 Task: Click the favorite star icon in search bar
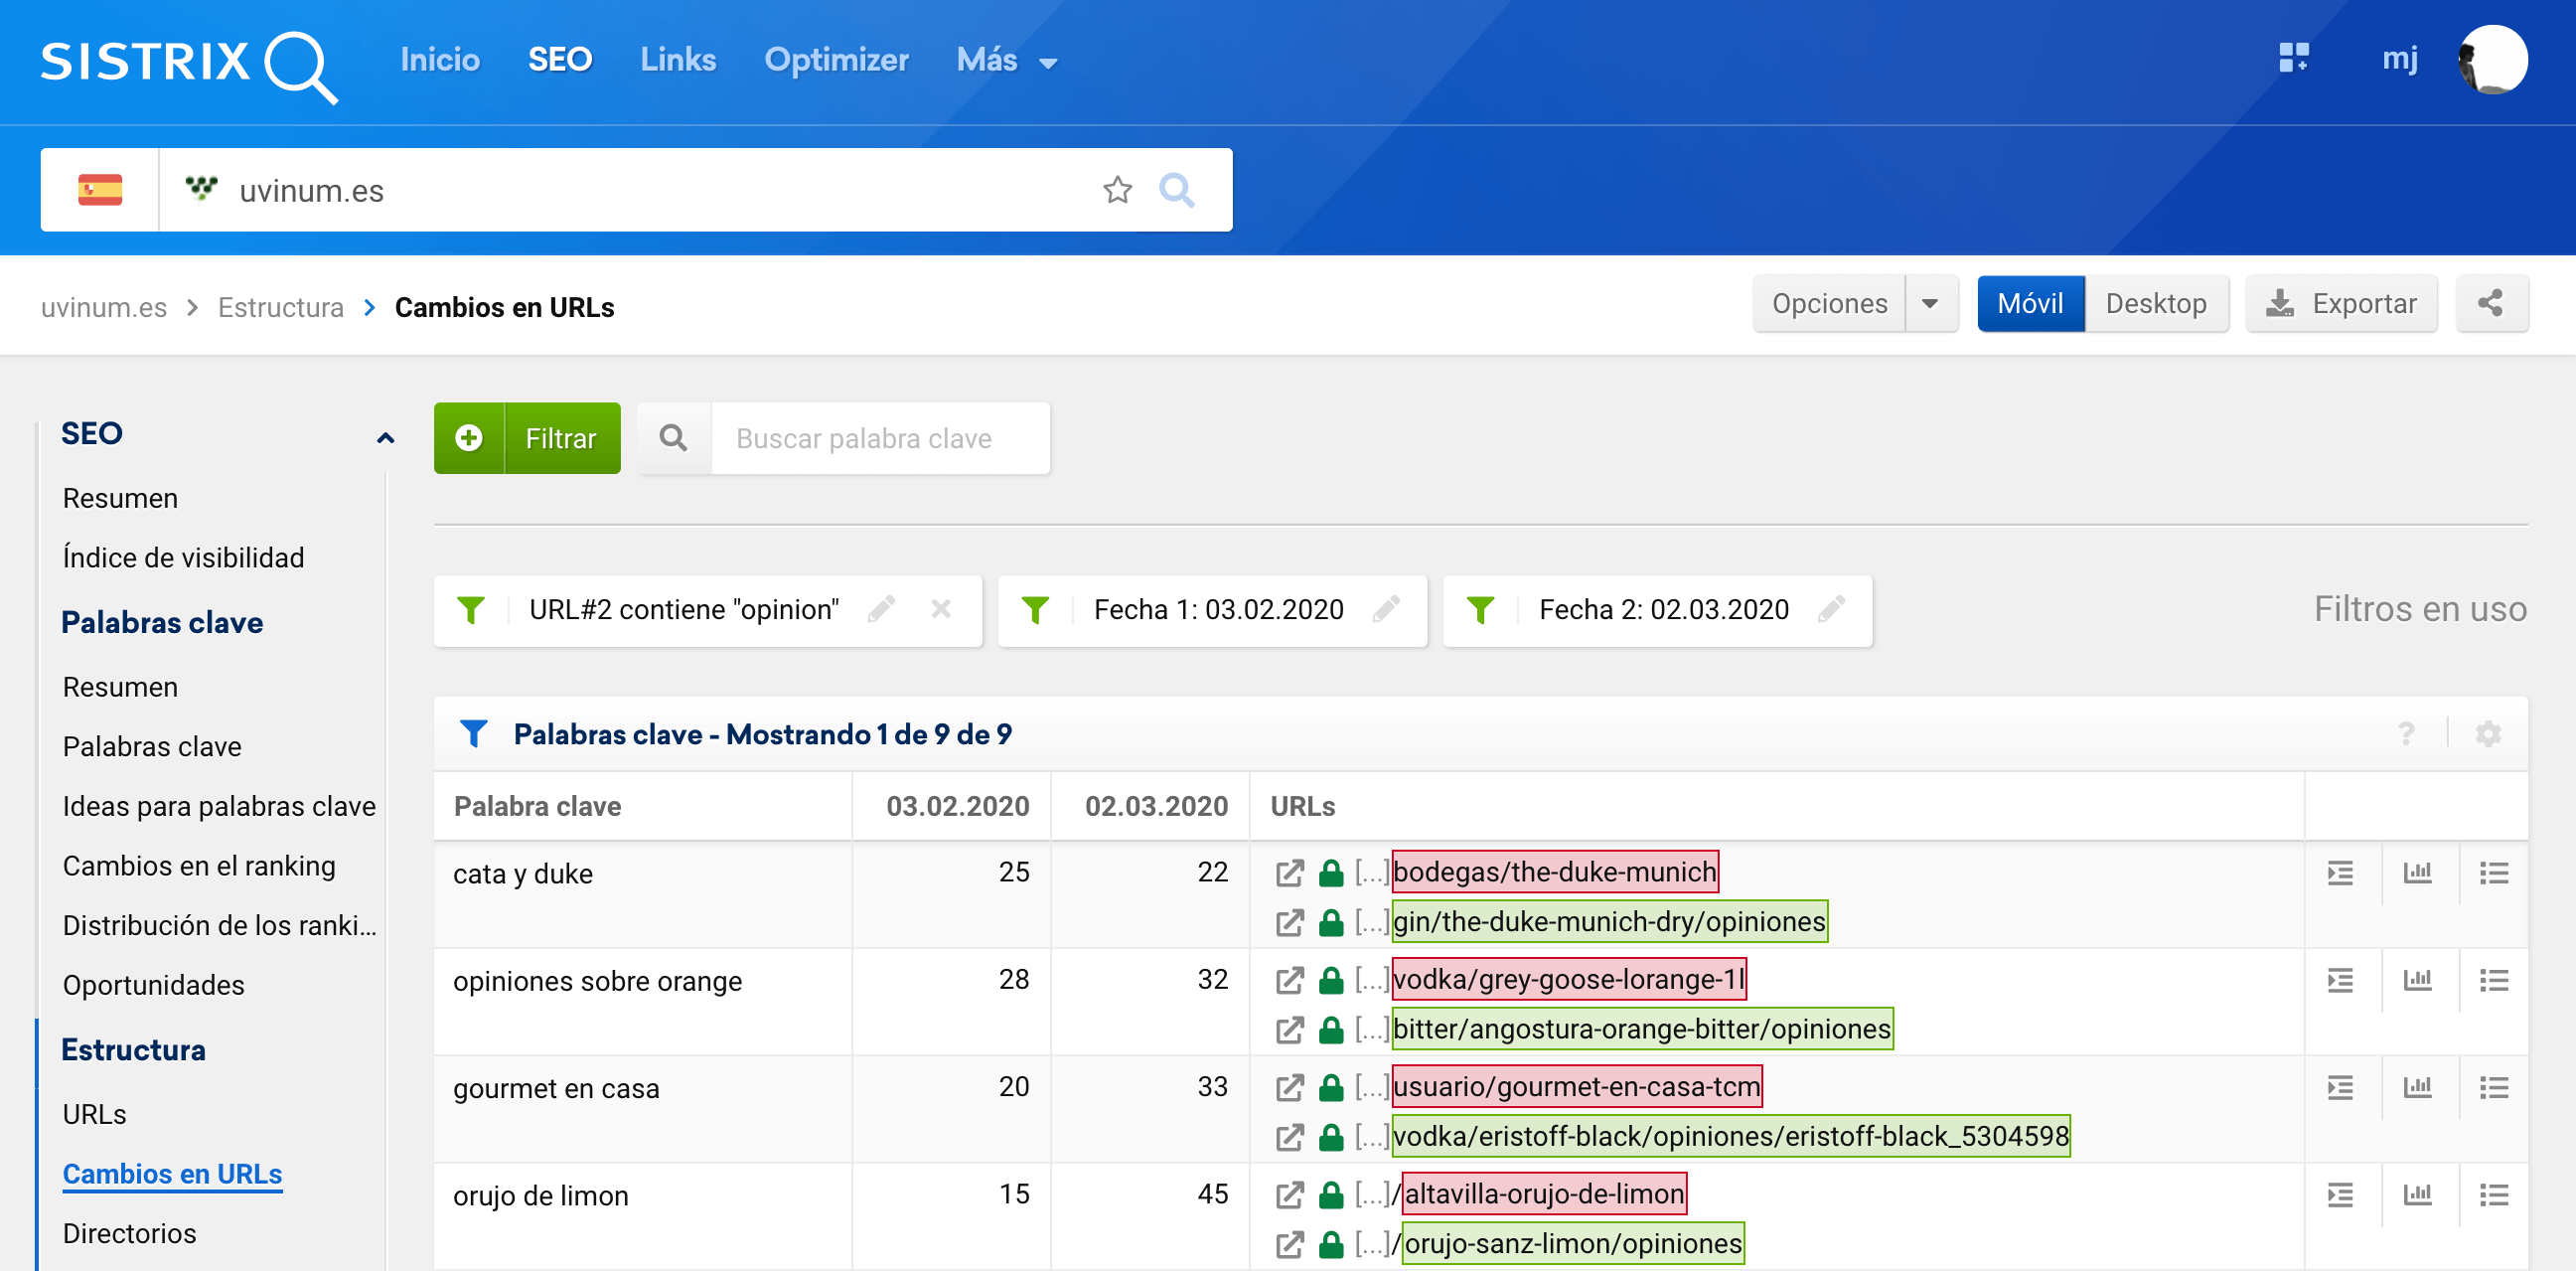pos(1117,190)
